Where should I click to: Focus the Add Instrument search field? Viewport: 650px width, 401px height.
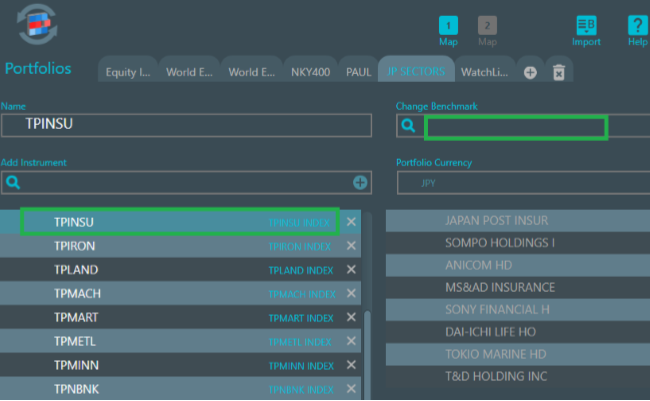186,182
